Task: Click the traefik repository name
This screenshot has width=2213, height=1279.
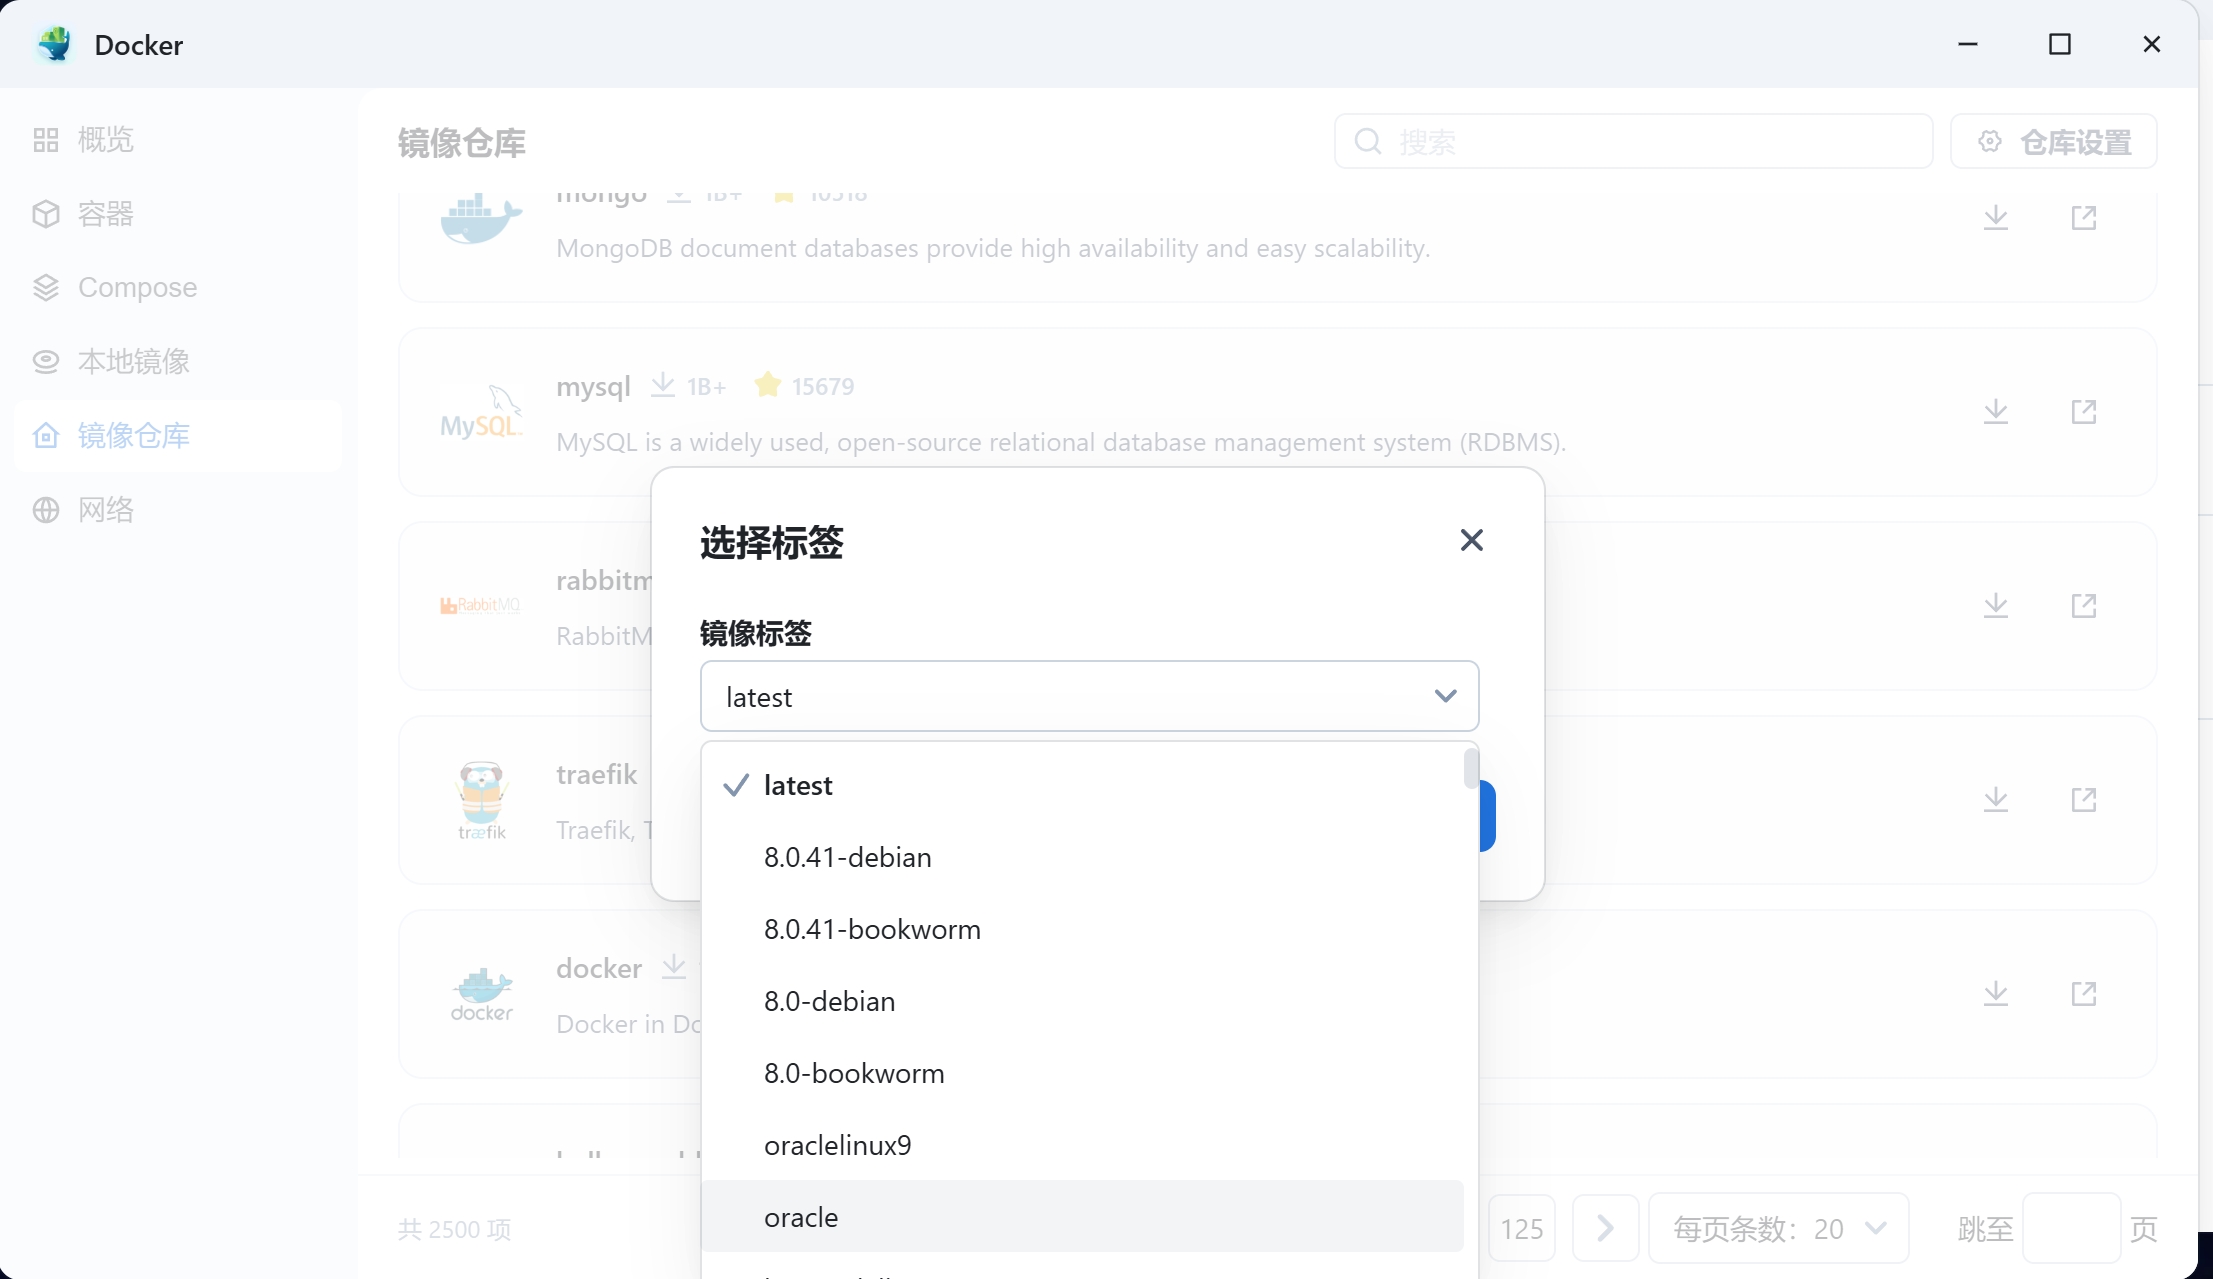Action: click(x=596, y=774)
